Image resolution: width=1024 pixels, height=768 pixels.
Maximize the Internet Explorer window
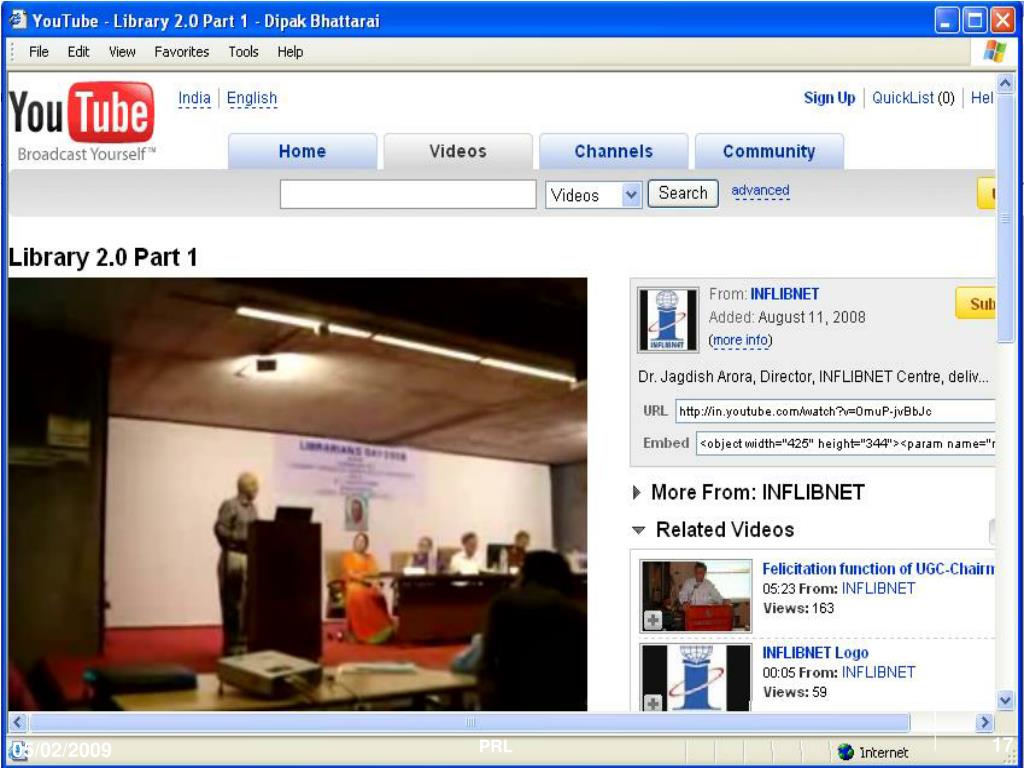975,20
